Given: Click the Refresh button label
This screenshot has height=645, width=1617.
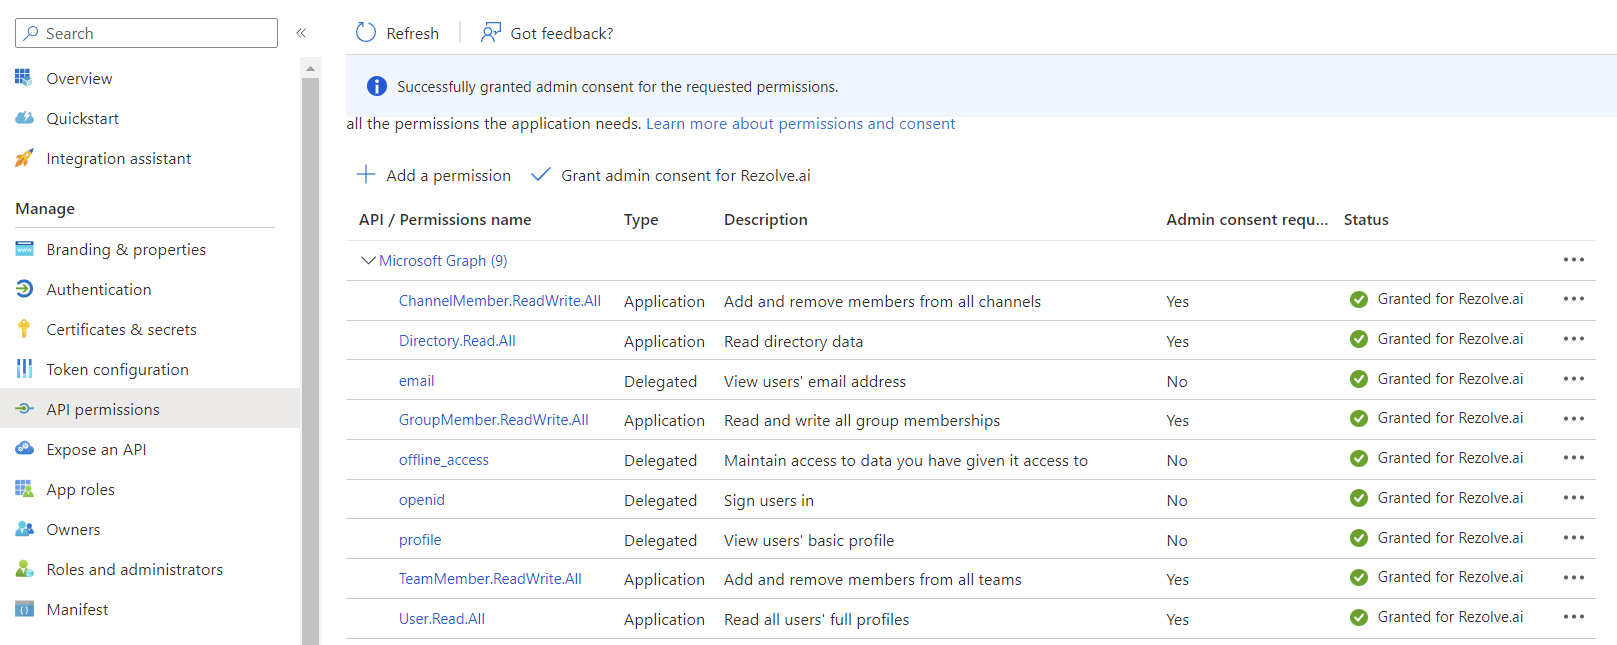Looking at the screenshot, I should click(413, 33).
